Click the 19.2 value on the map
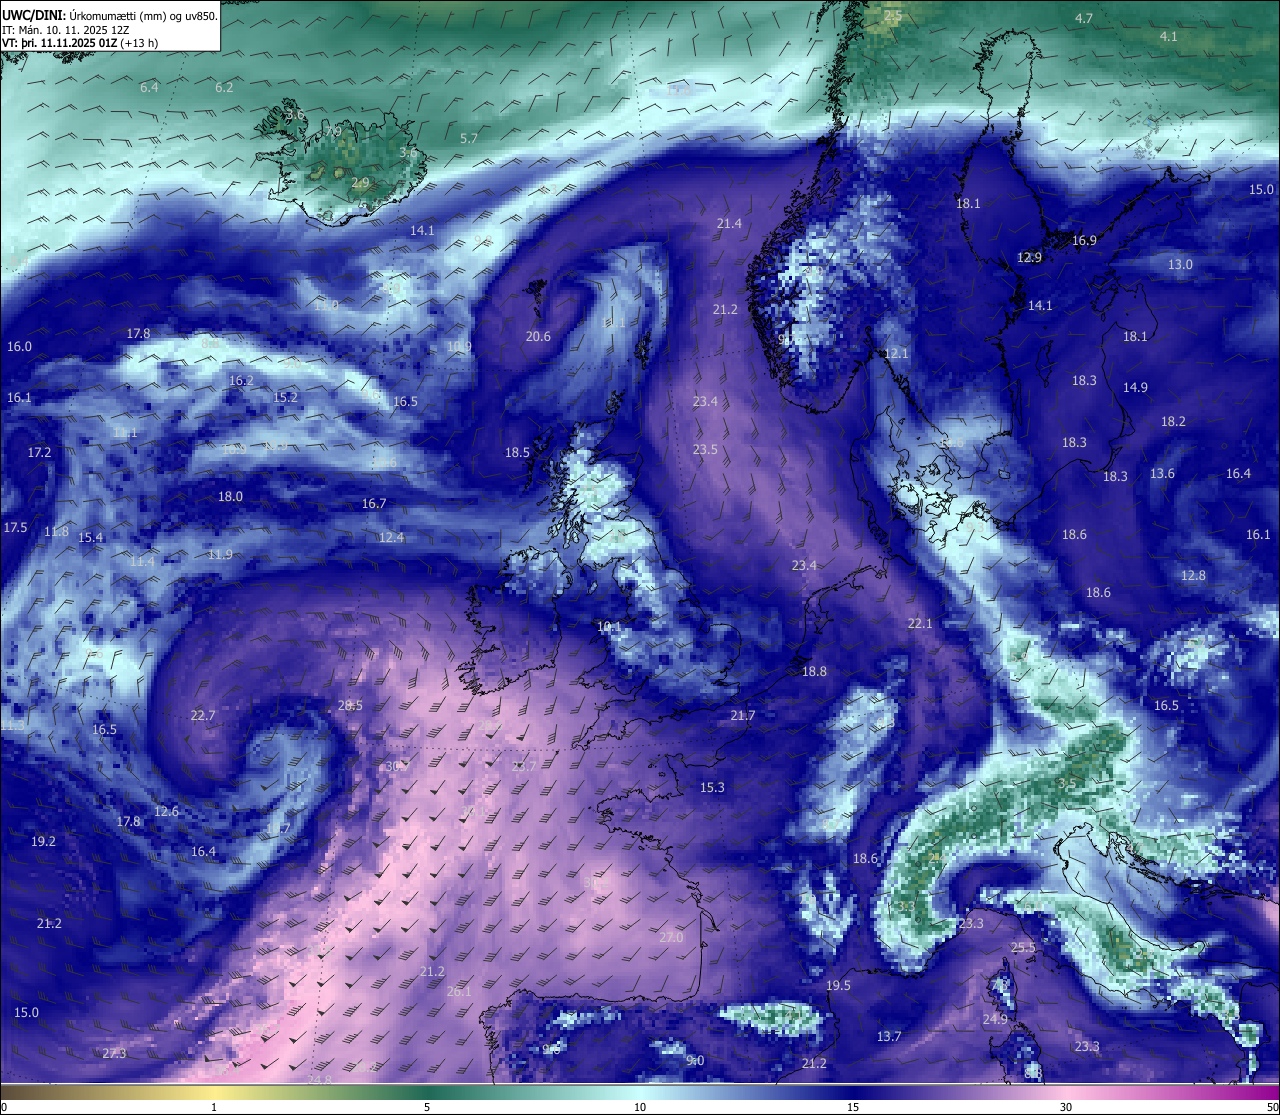Screen dimensions: 1280x1115 coord(43,842)
